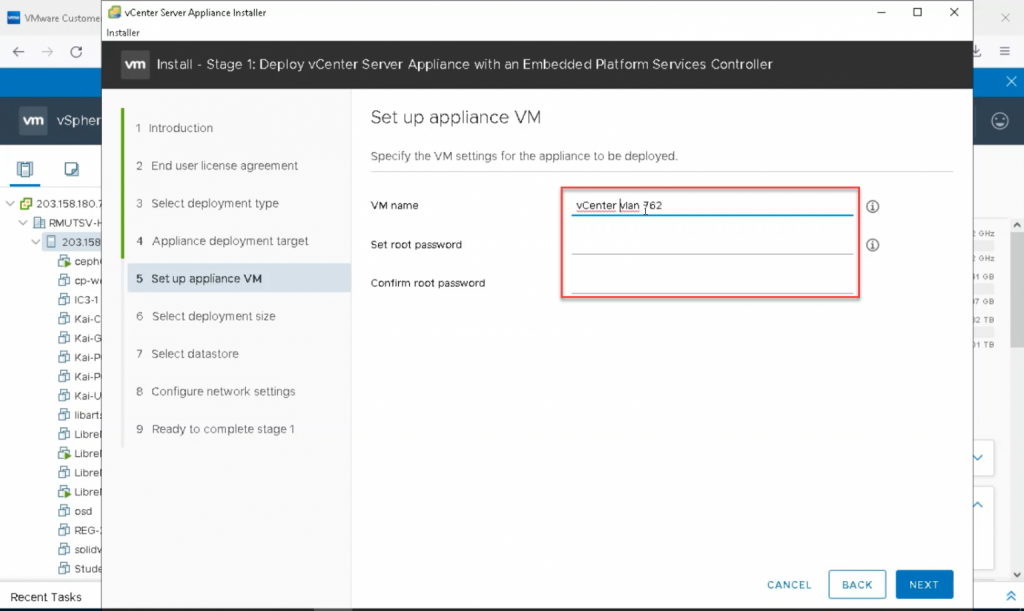Click the vm logo in the installer header

pos(135,63)
